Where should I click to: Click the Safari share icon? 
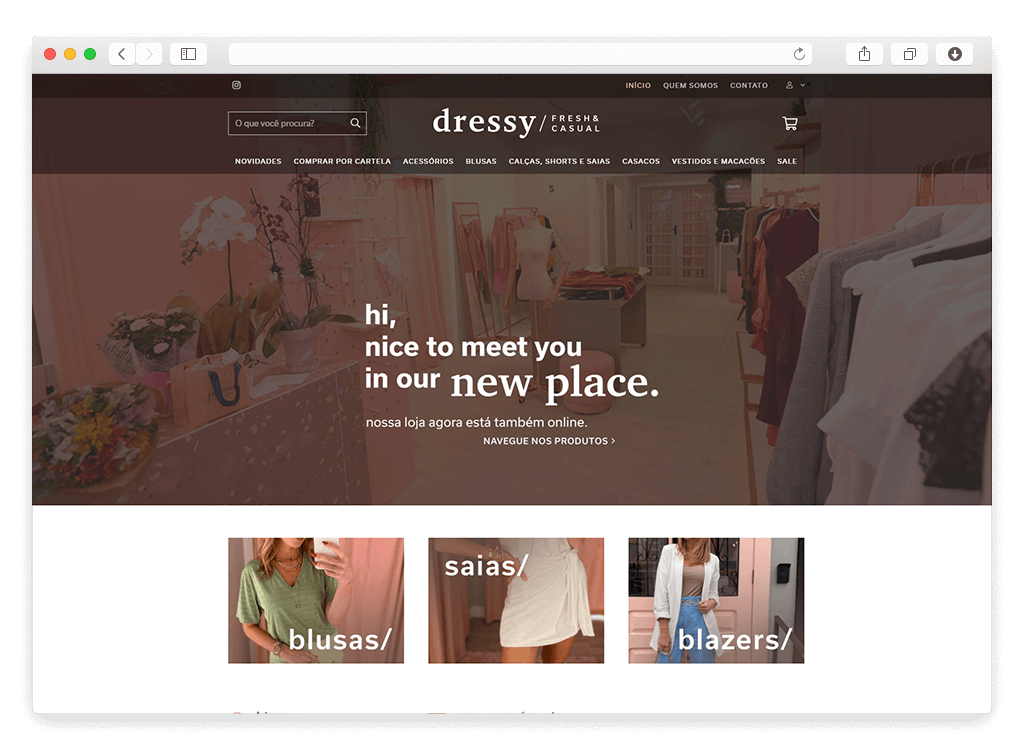(864, 54)
